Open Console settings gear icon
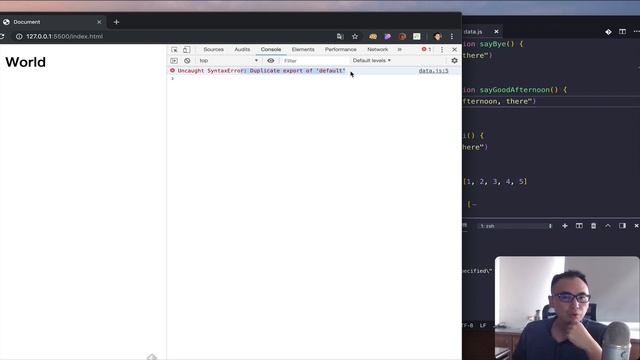The height and width of the screenshot is (360, 640). 454,60
